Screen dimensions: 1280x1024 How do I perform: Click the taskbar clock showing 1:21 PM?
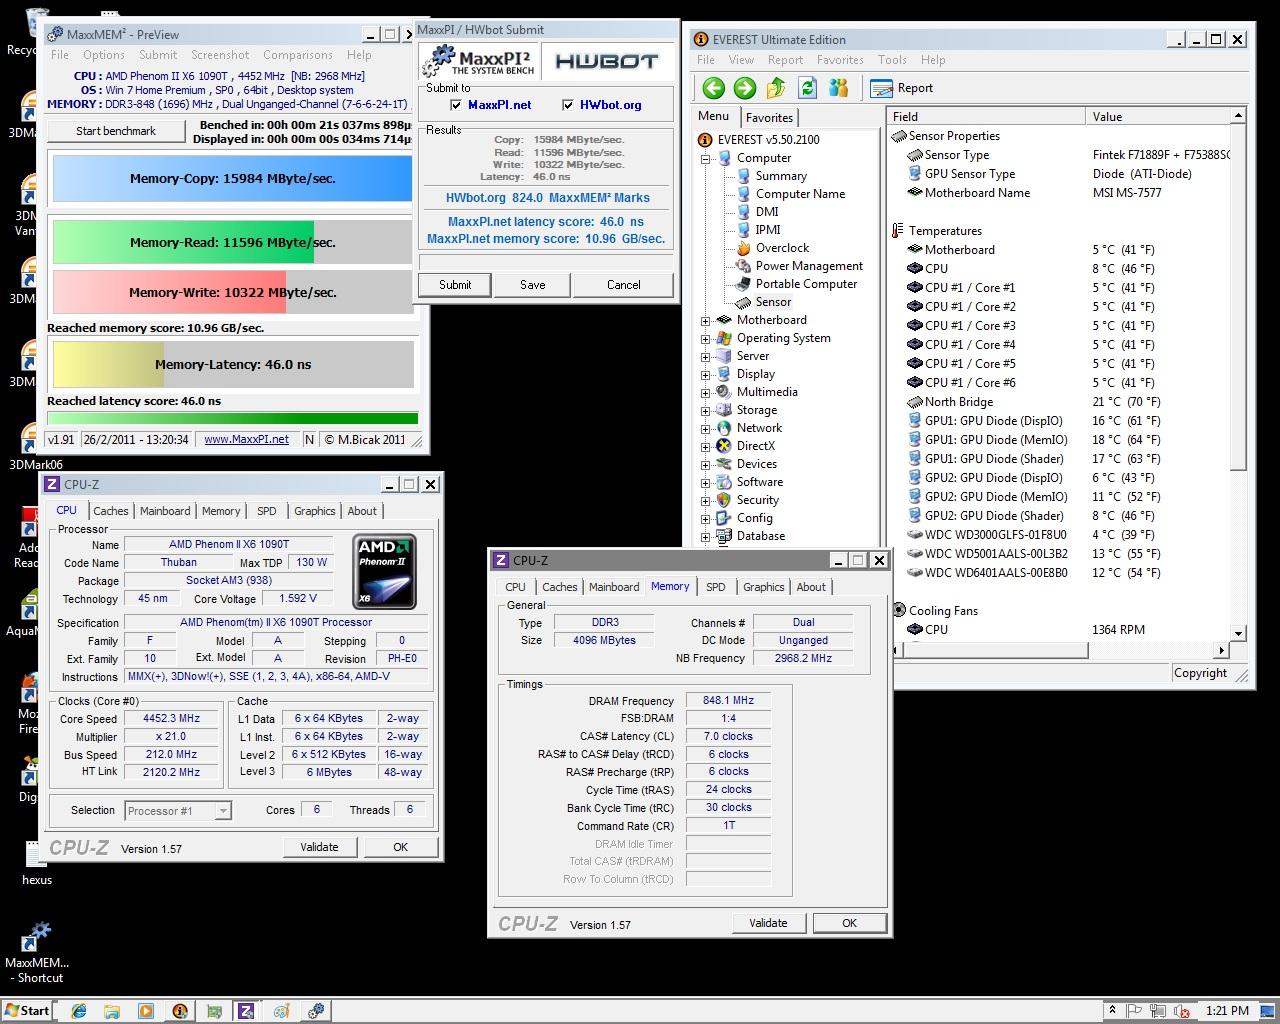pos(1227,1011)
